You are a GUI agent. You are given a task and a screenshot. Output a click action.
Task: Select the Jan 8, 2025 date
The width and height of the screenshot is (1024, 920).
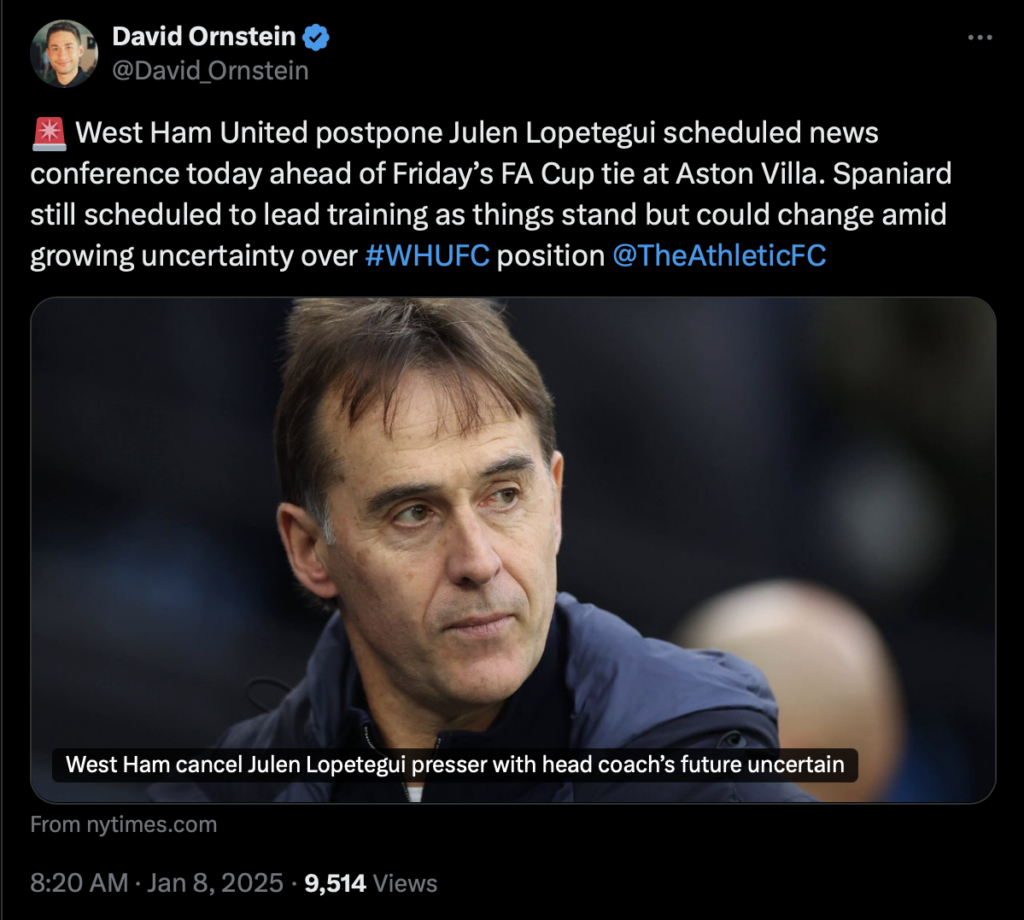click(x=215, y=883)
